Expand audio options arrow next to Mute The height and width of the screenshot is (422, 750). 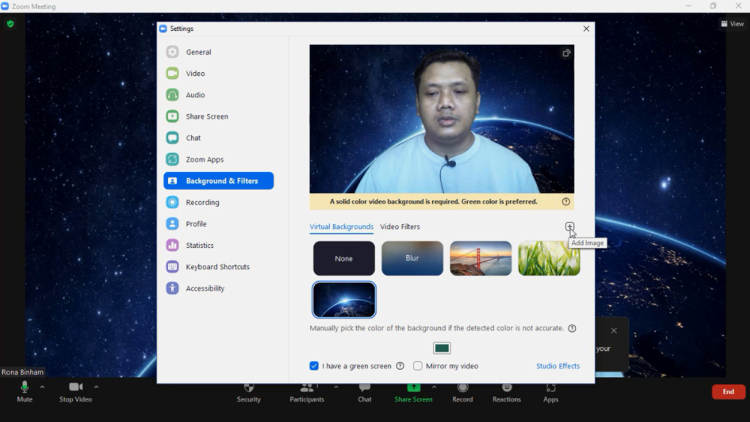(x=42, y=387)
